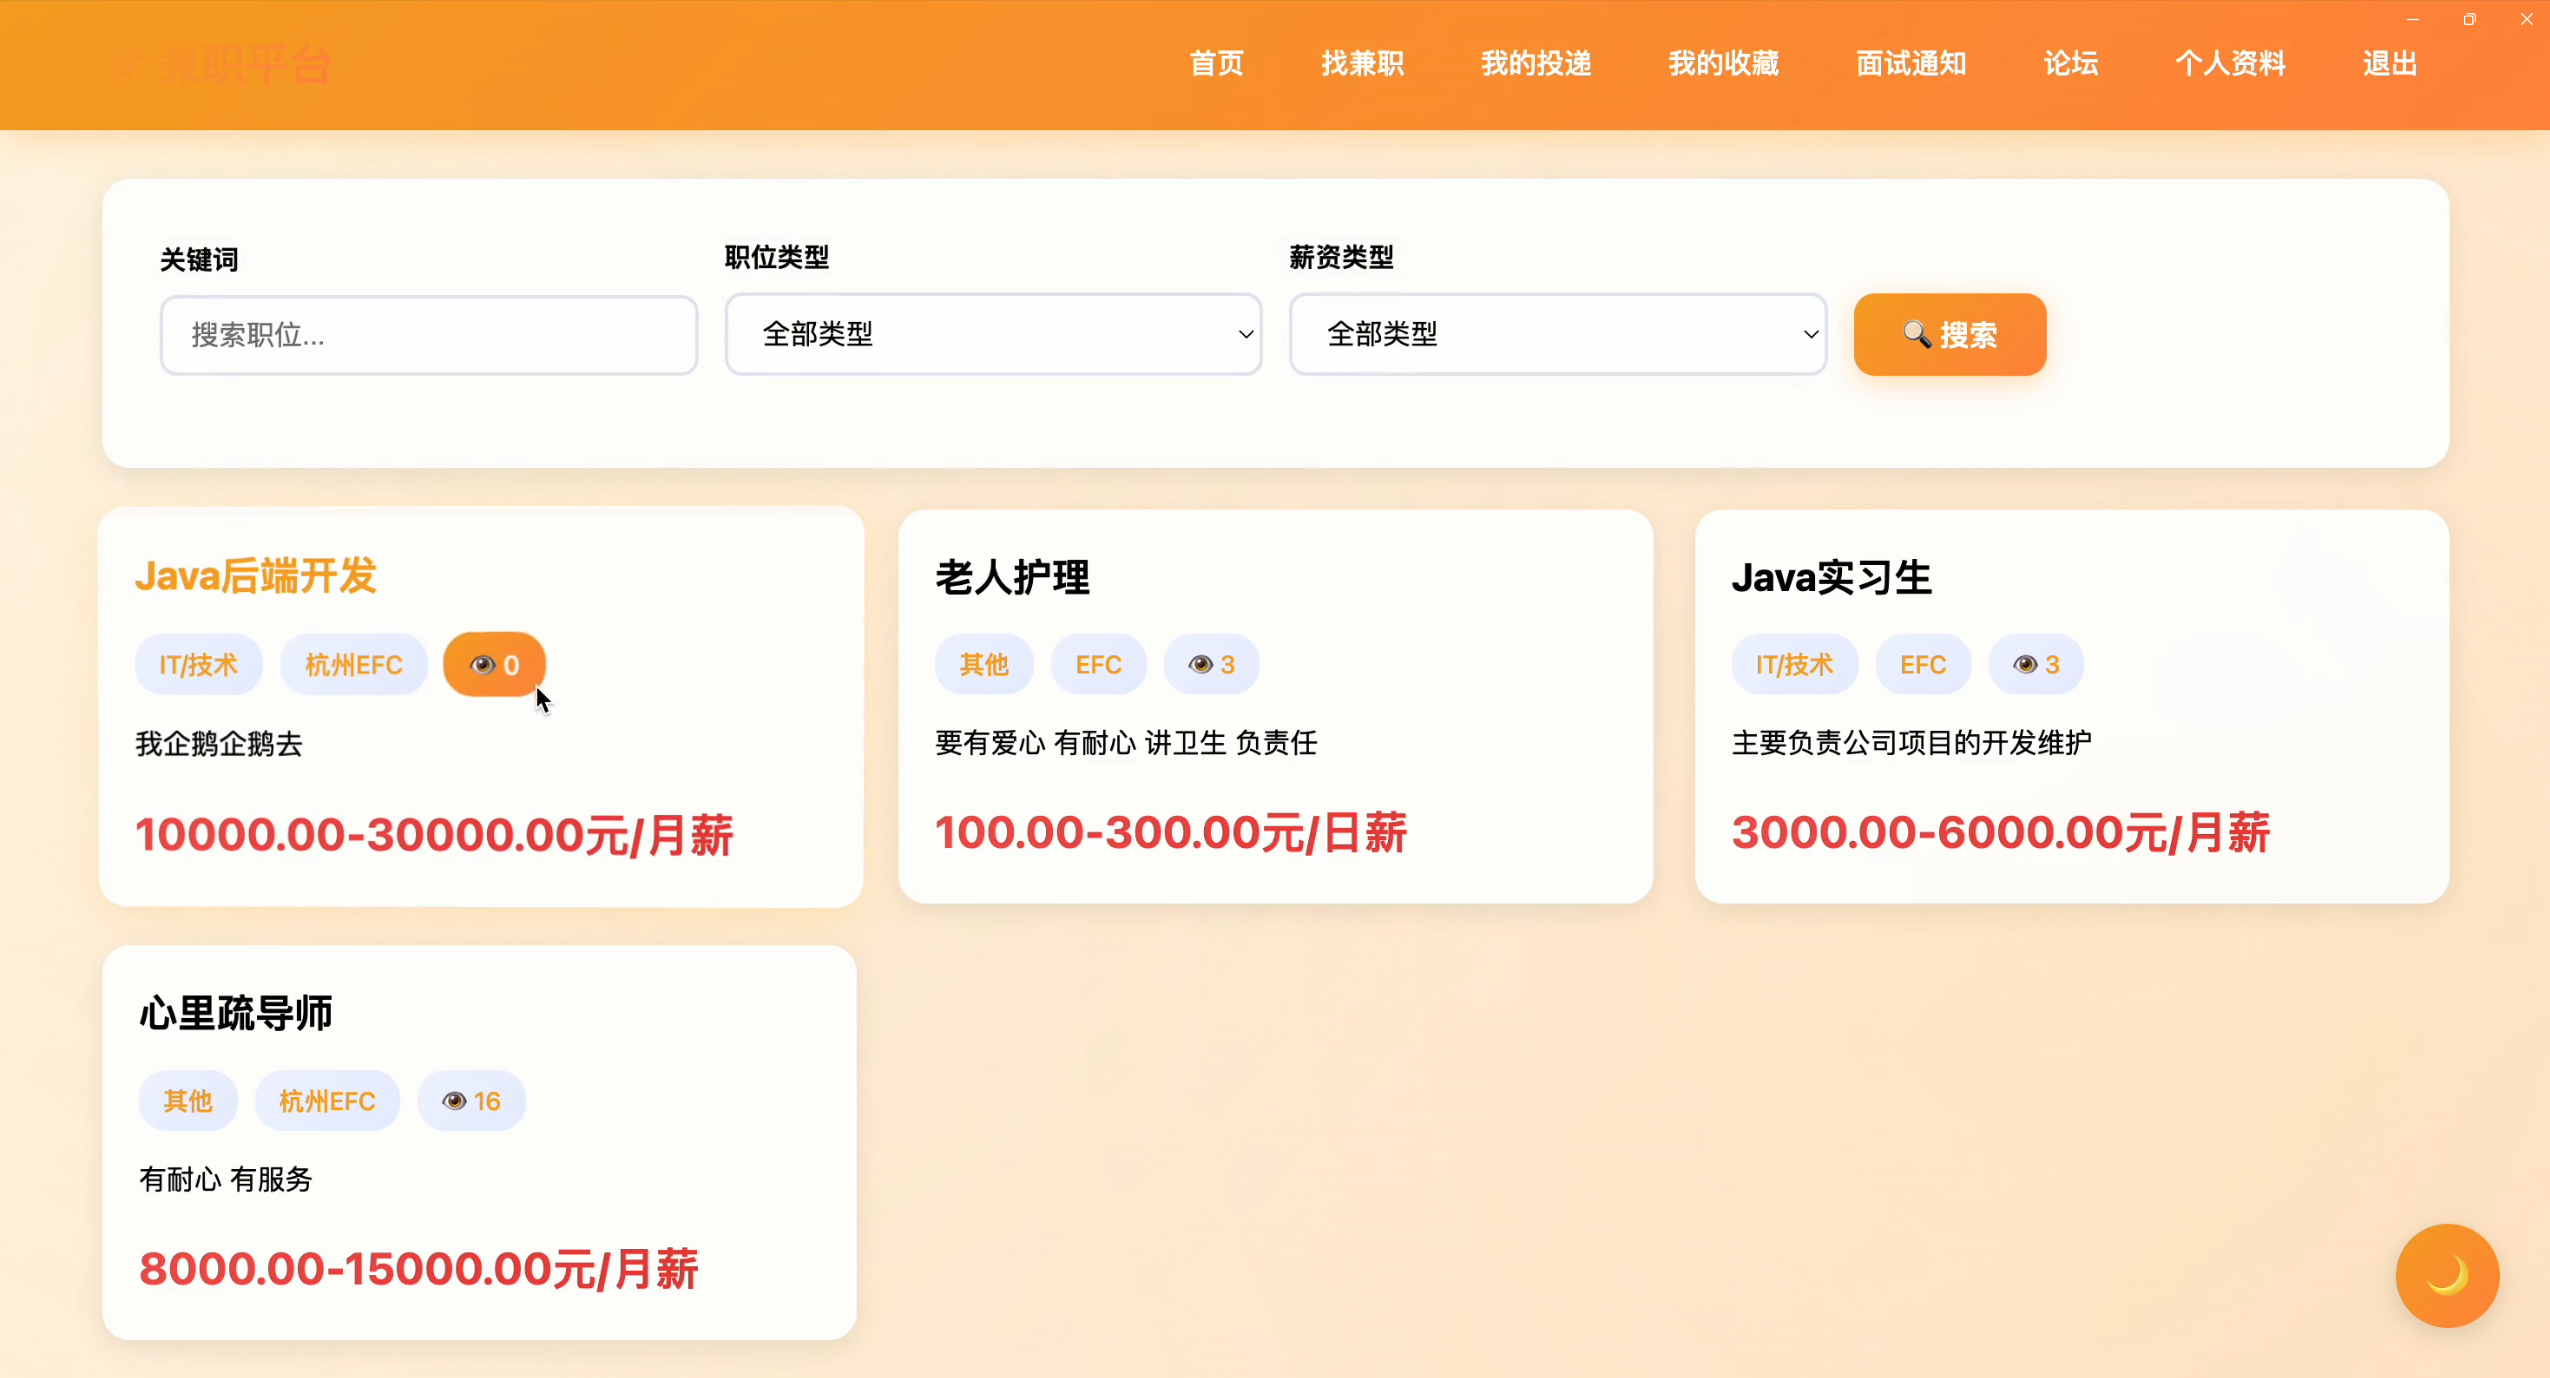Toggle dark mode with the moon button
The height and width of the screenshot is (1378, 2550).
tap(2446, 1275)
